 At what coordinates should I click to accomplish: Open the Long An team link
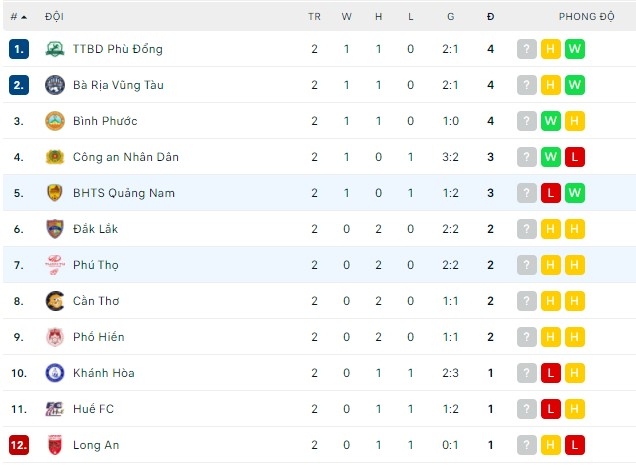click(x=96, y=445)
